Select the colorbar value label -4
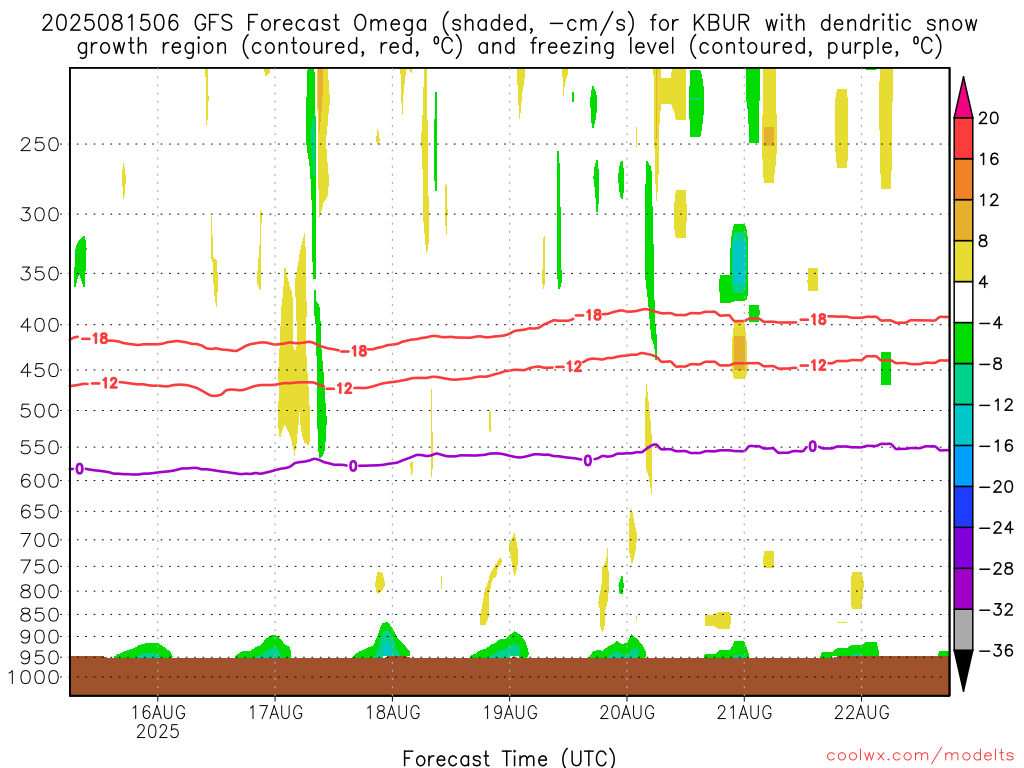Viewport: 1024px width, 768px height. [991, 323]
